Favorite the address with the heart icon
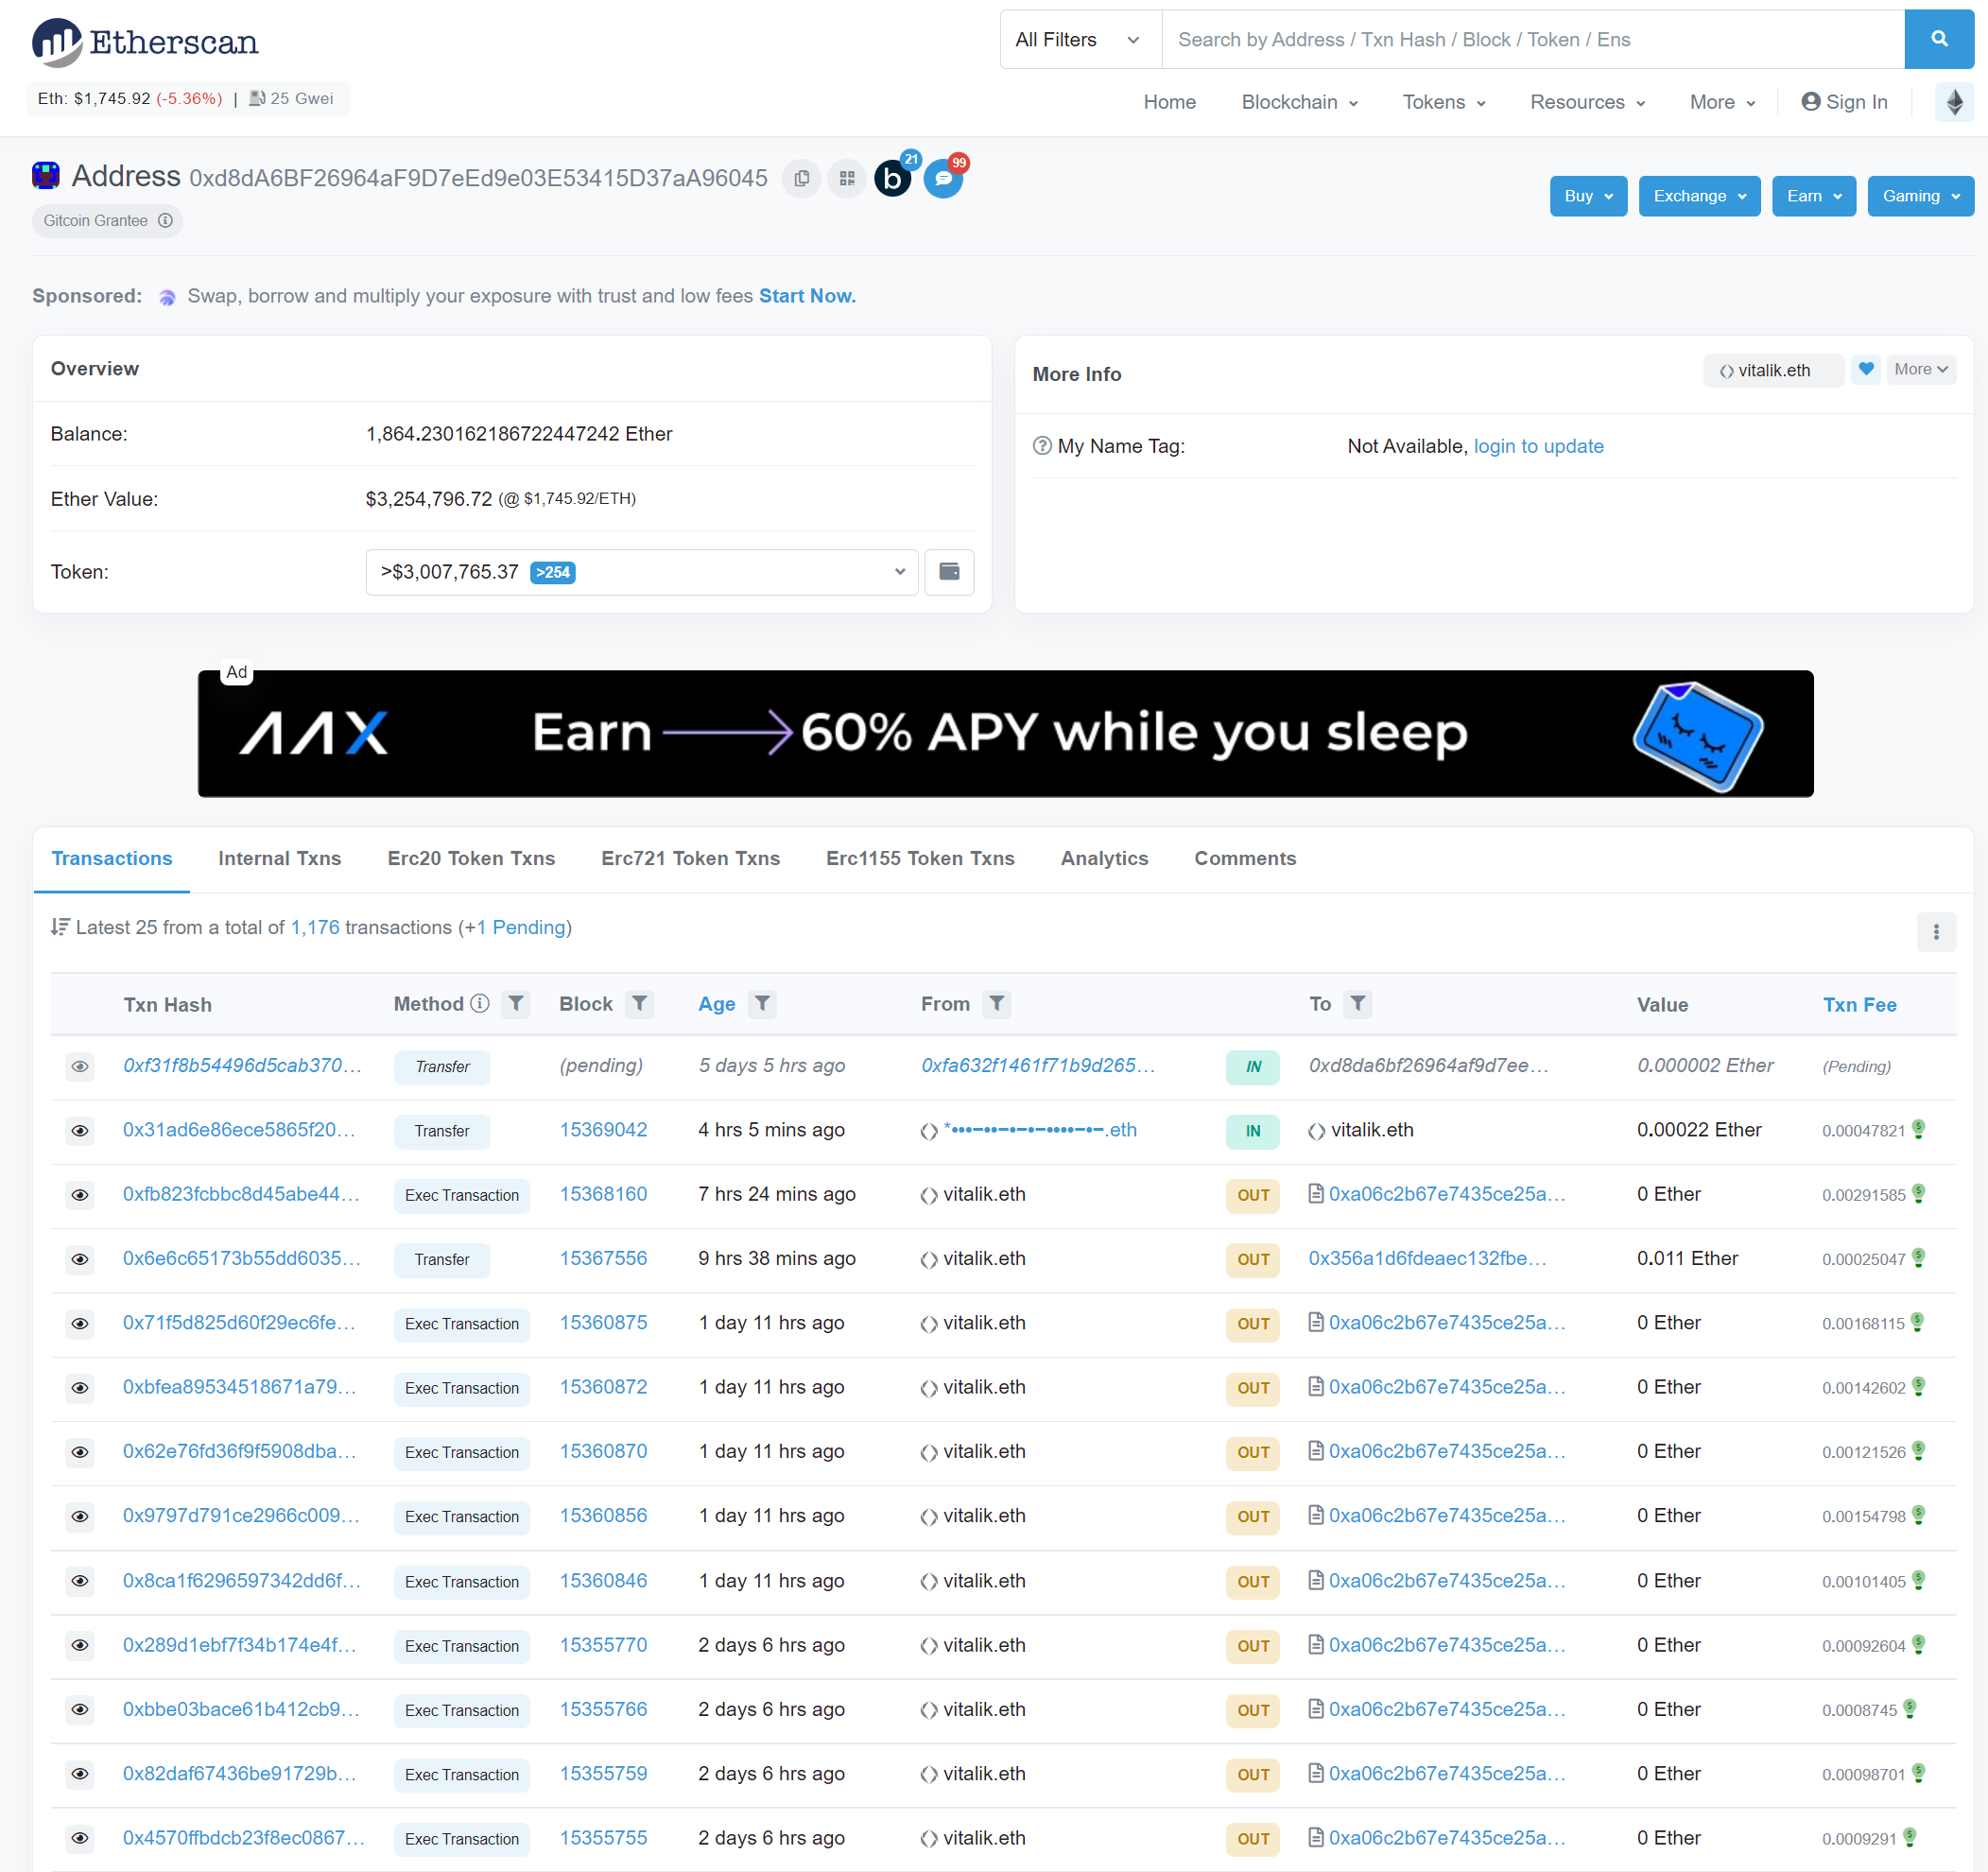Screen dimensions: 1988x1872 pos(1866,369)
